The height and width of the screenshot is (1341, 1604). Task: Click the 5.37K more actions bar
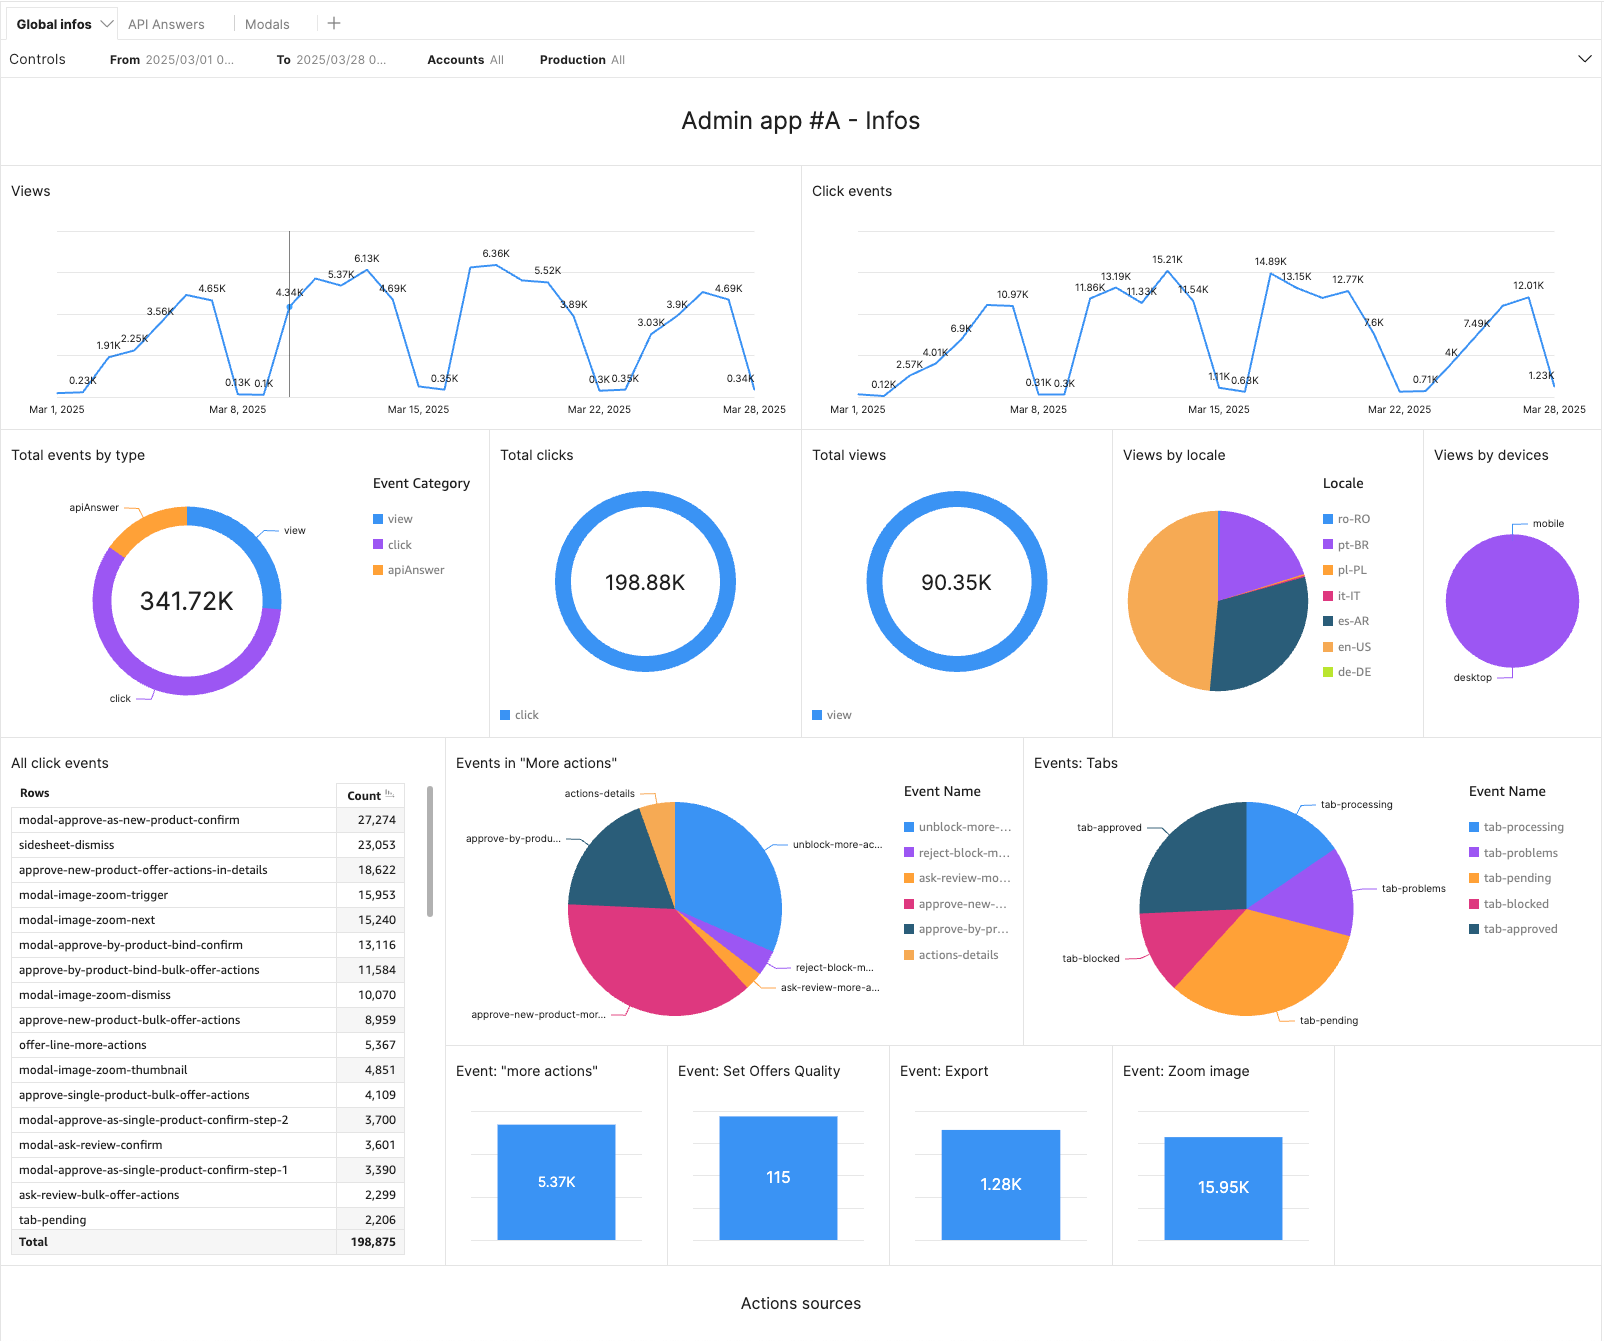pyautogui.click(x=556, y=1182)
